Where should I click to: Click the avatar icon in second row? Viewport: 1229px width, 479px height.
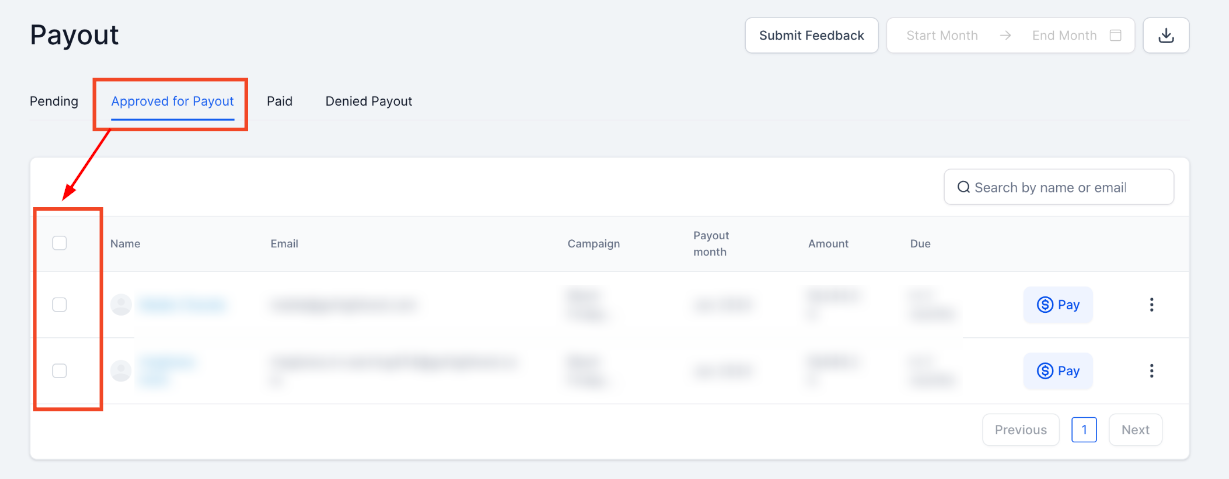[x=121, y=371]
